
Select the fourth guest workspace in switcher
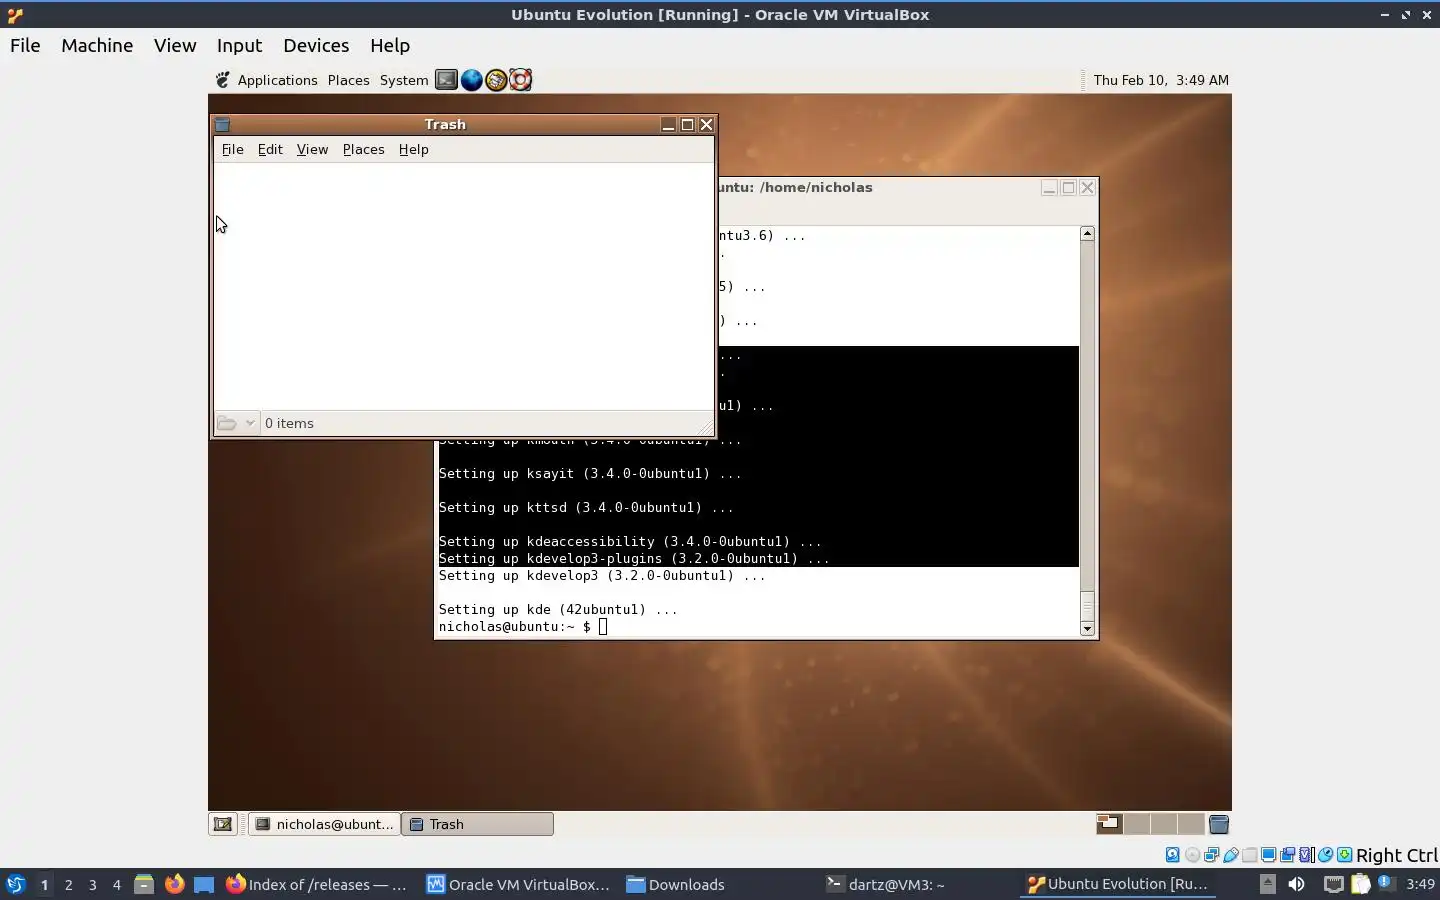[x=1190, y=824]
